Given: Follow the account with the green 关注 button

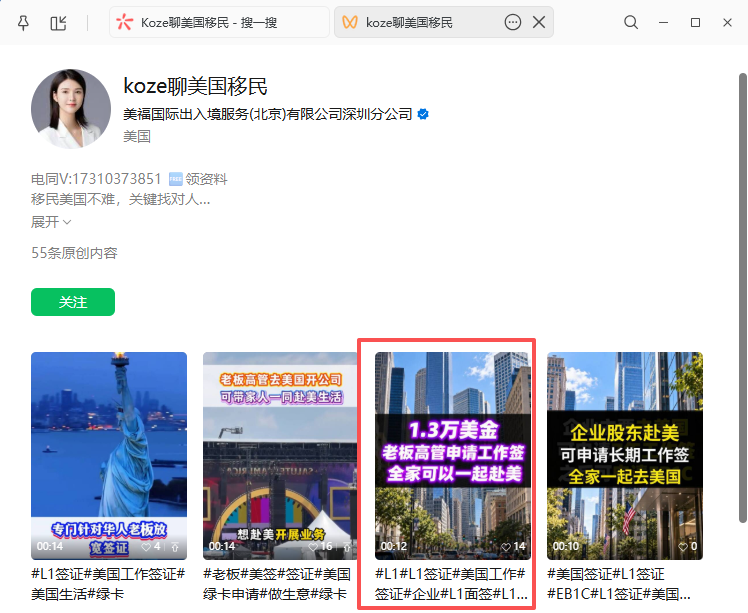Looking at the screenshot, I should [x=73, y=302].
